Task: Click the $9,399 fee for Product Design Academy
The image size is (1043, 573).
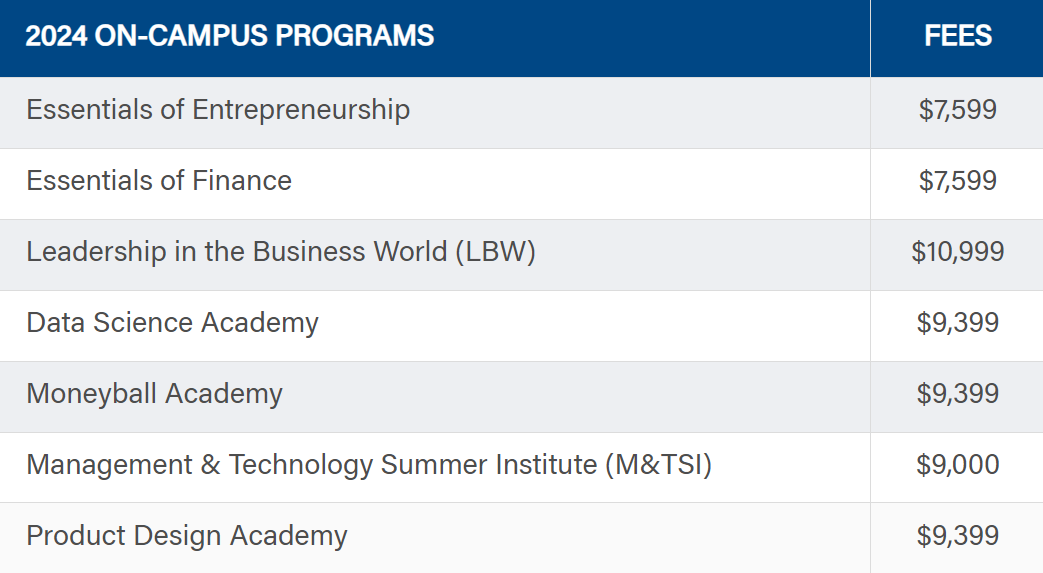Action: 958,536
